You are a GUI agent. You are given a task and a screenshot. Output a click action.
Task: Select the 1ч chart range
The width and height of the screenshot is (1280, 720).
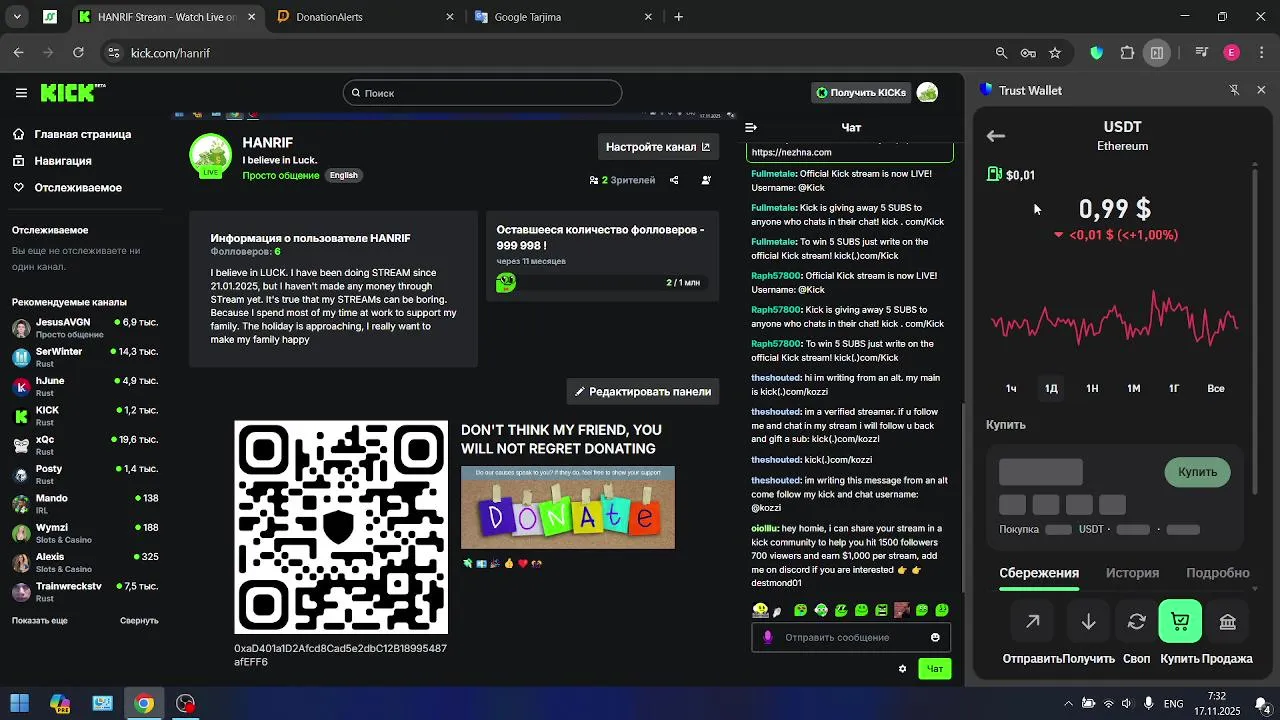1011,388
